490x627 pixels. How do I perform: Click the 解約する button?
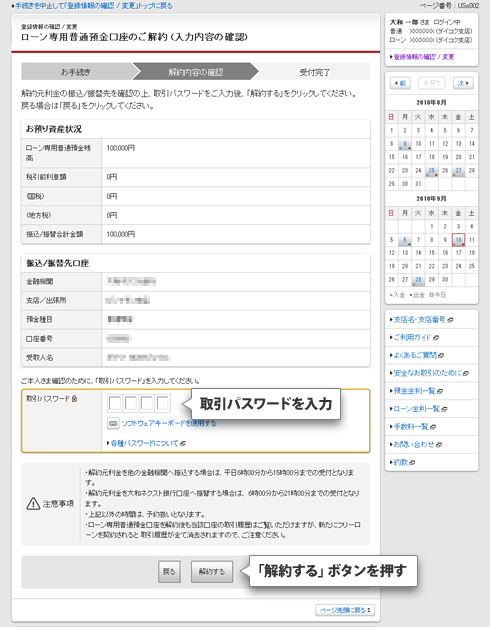point(212,571)
